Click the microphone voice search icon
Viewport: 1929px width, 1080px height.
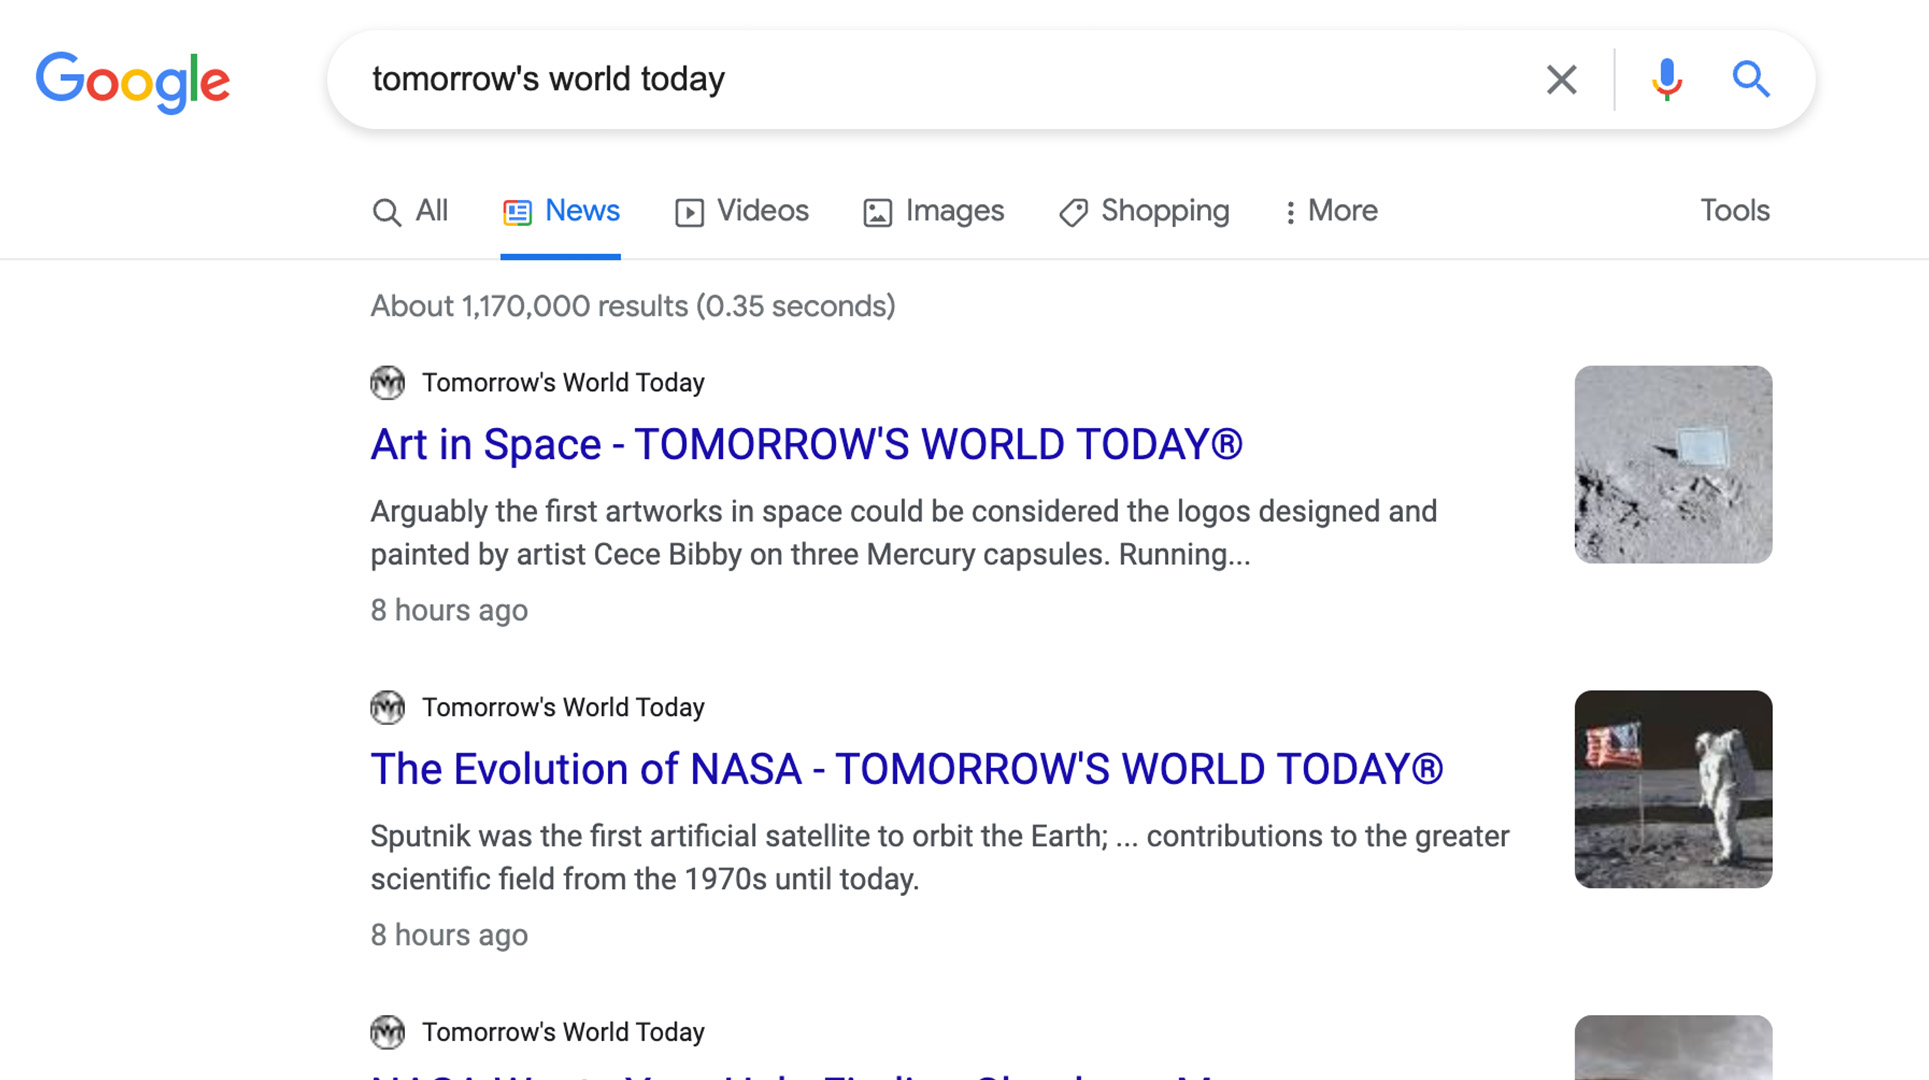[1665, 79]
